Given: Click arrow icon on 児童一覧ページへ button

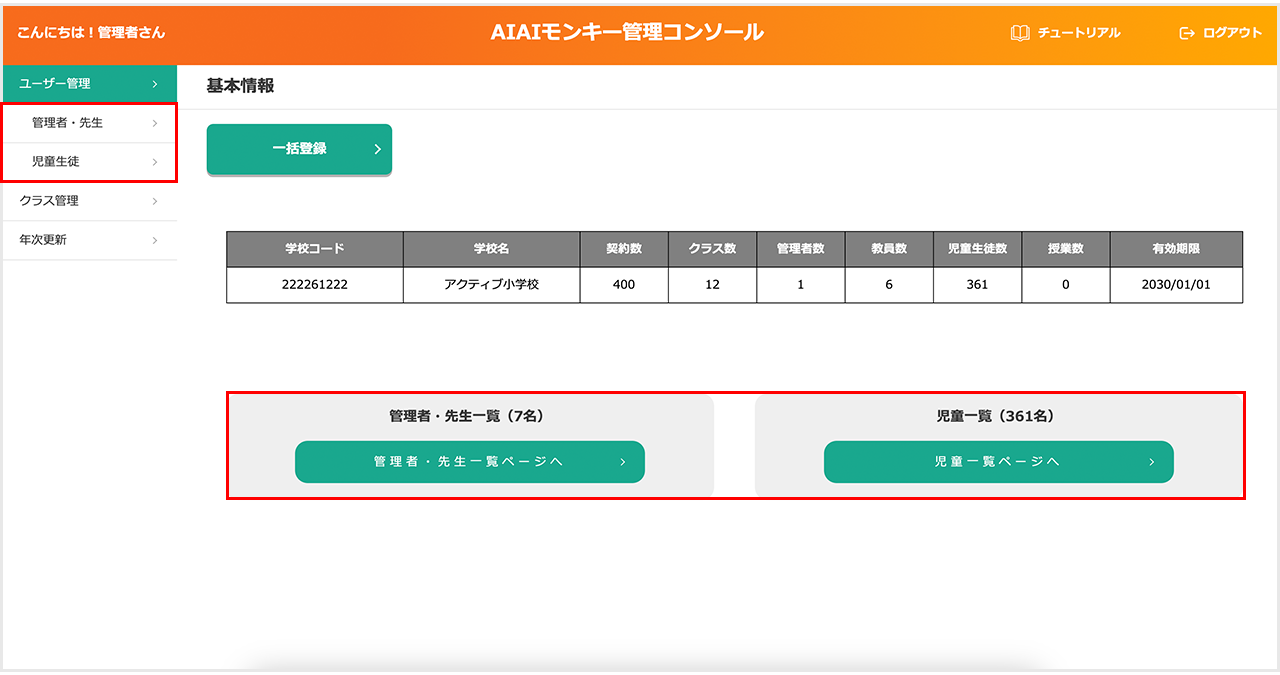Looking at the screenshot, I should click(x=1151, y=462).
